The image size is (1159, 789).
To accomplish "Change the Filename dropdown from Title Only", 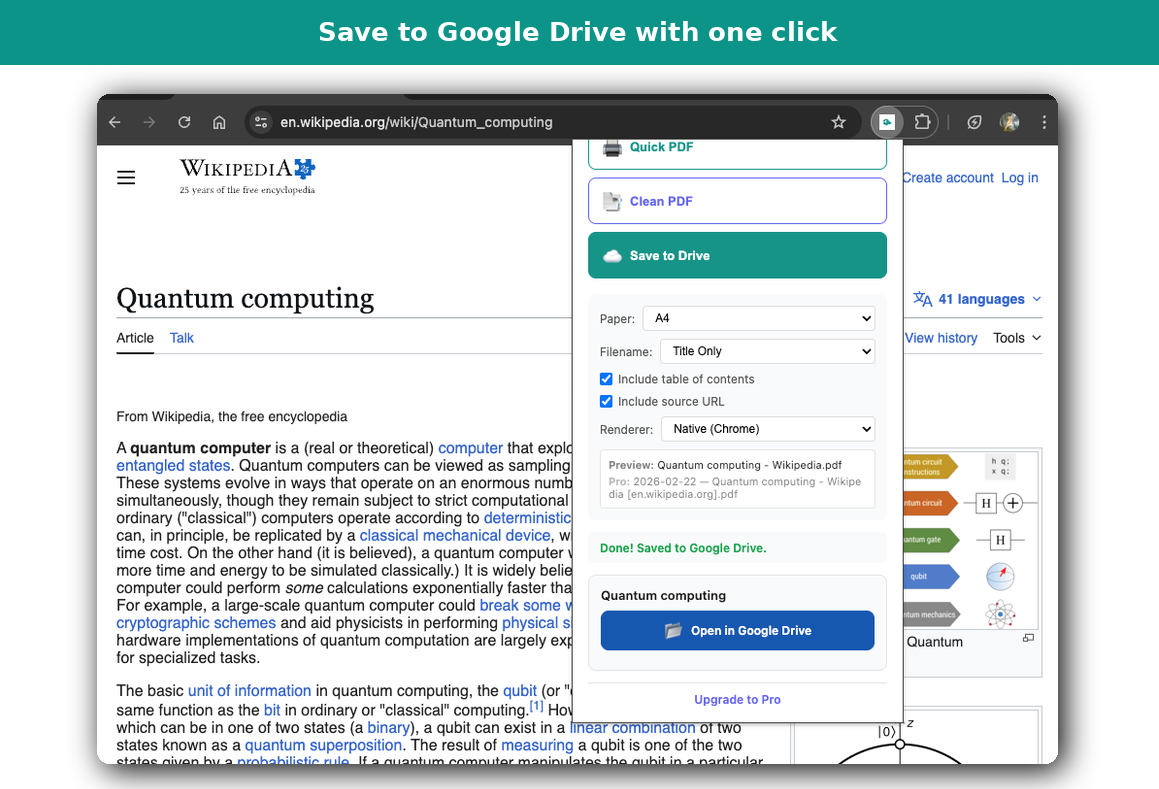I will pos(767,351).
